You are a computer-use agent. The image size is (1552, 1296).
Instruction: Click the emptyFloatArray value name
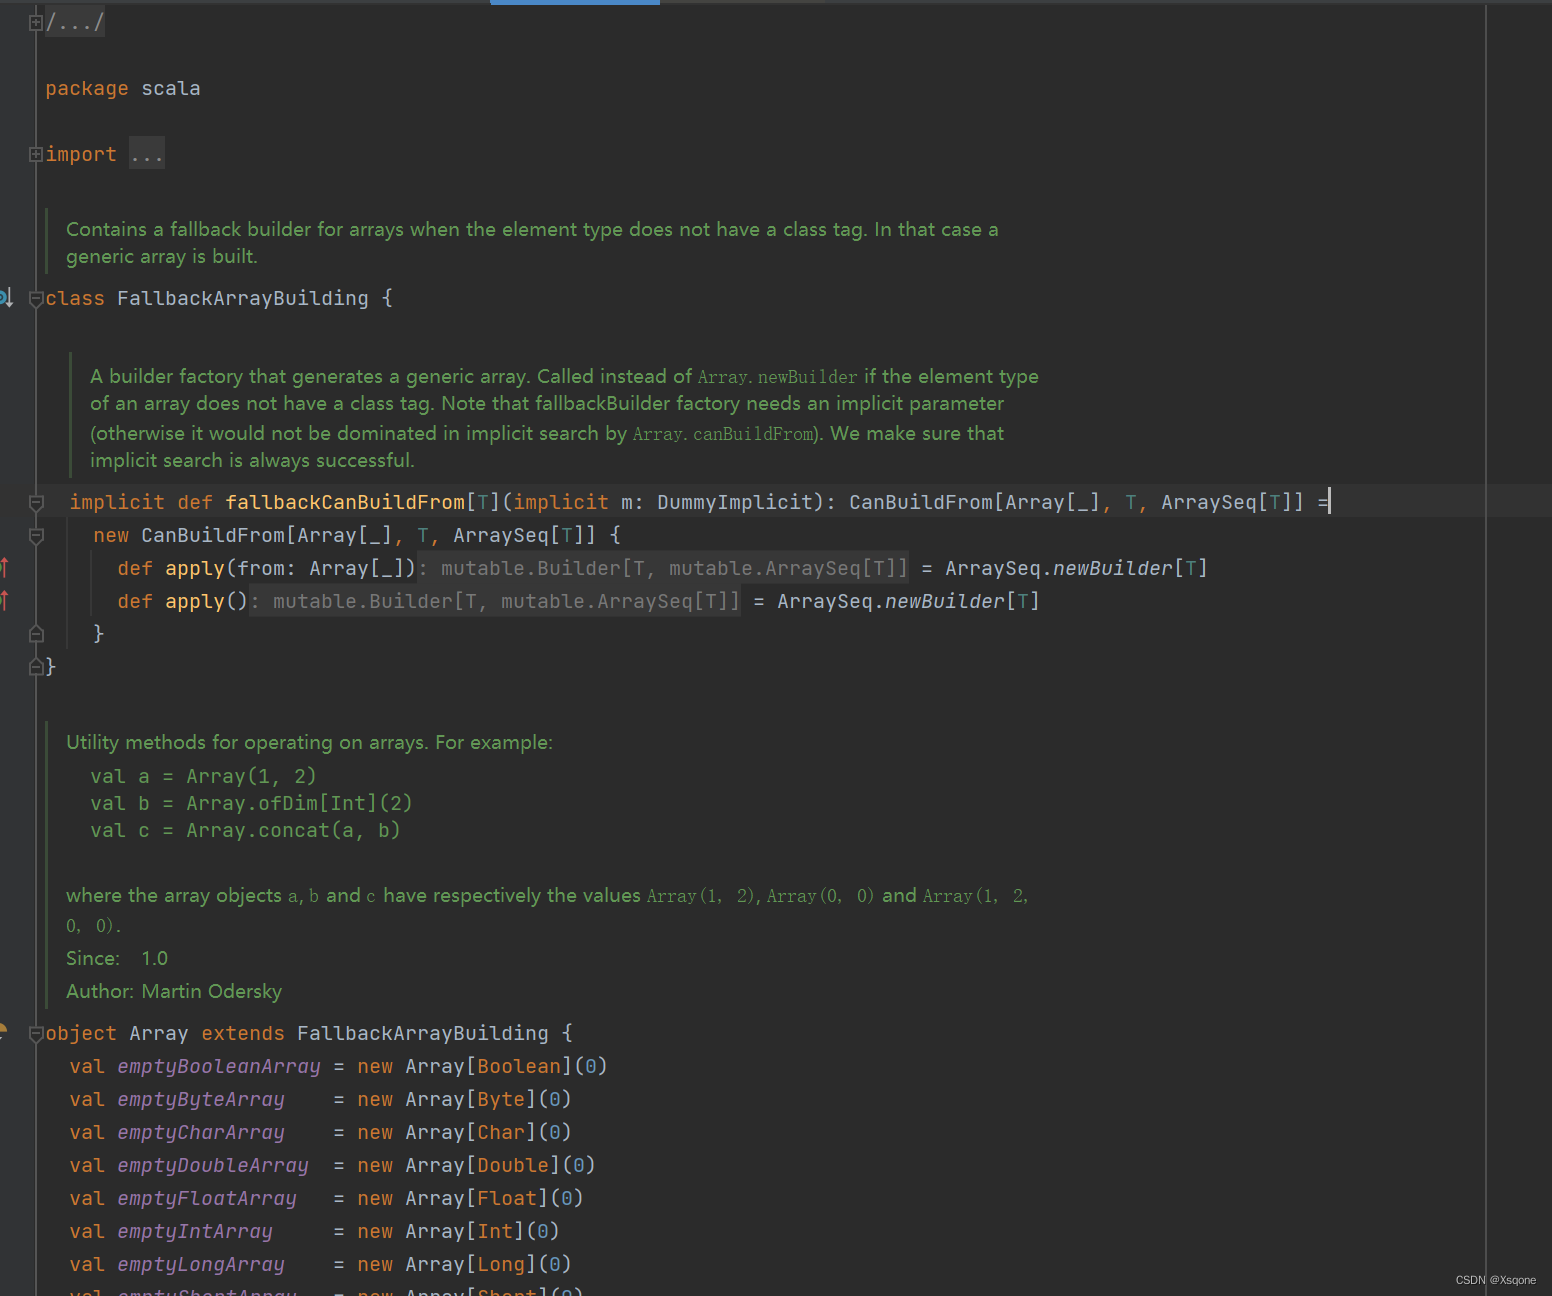[207, 1199]
